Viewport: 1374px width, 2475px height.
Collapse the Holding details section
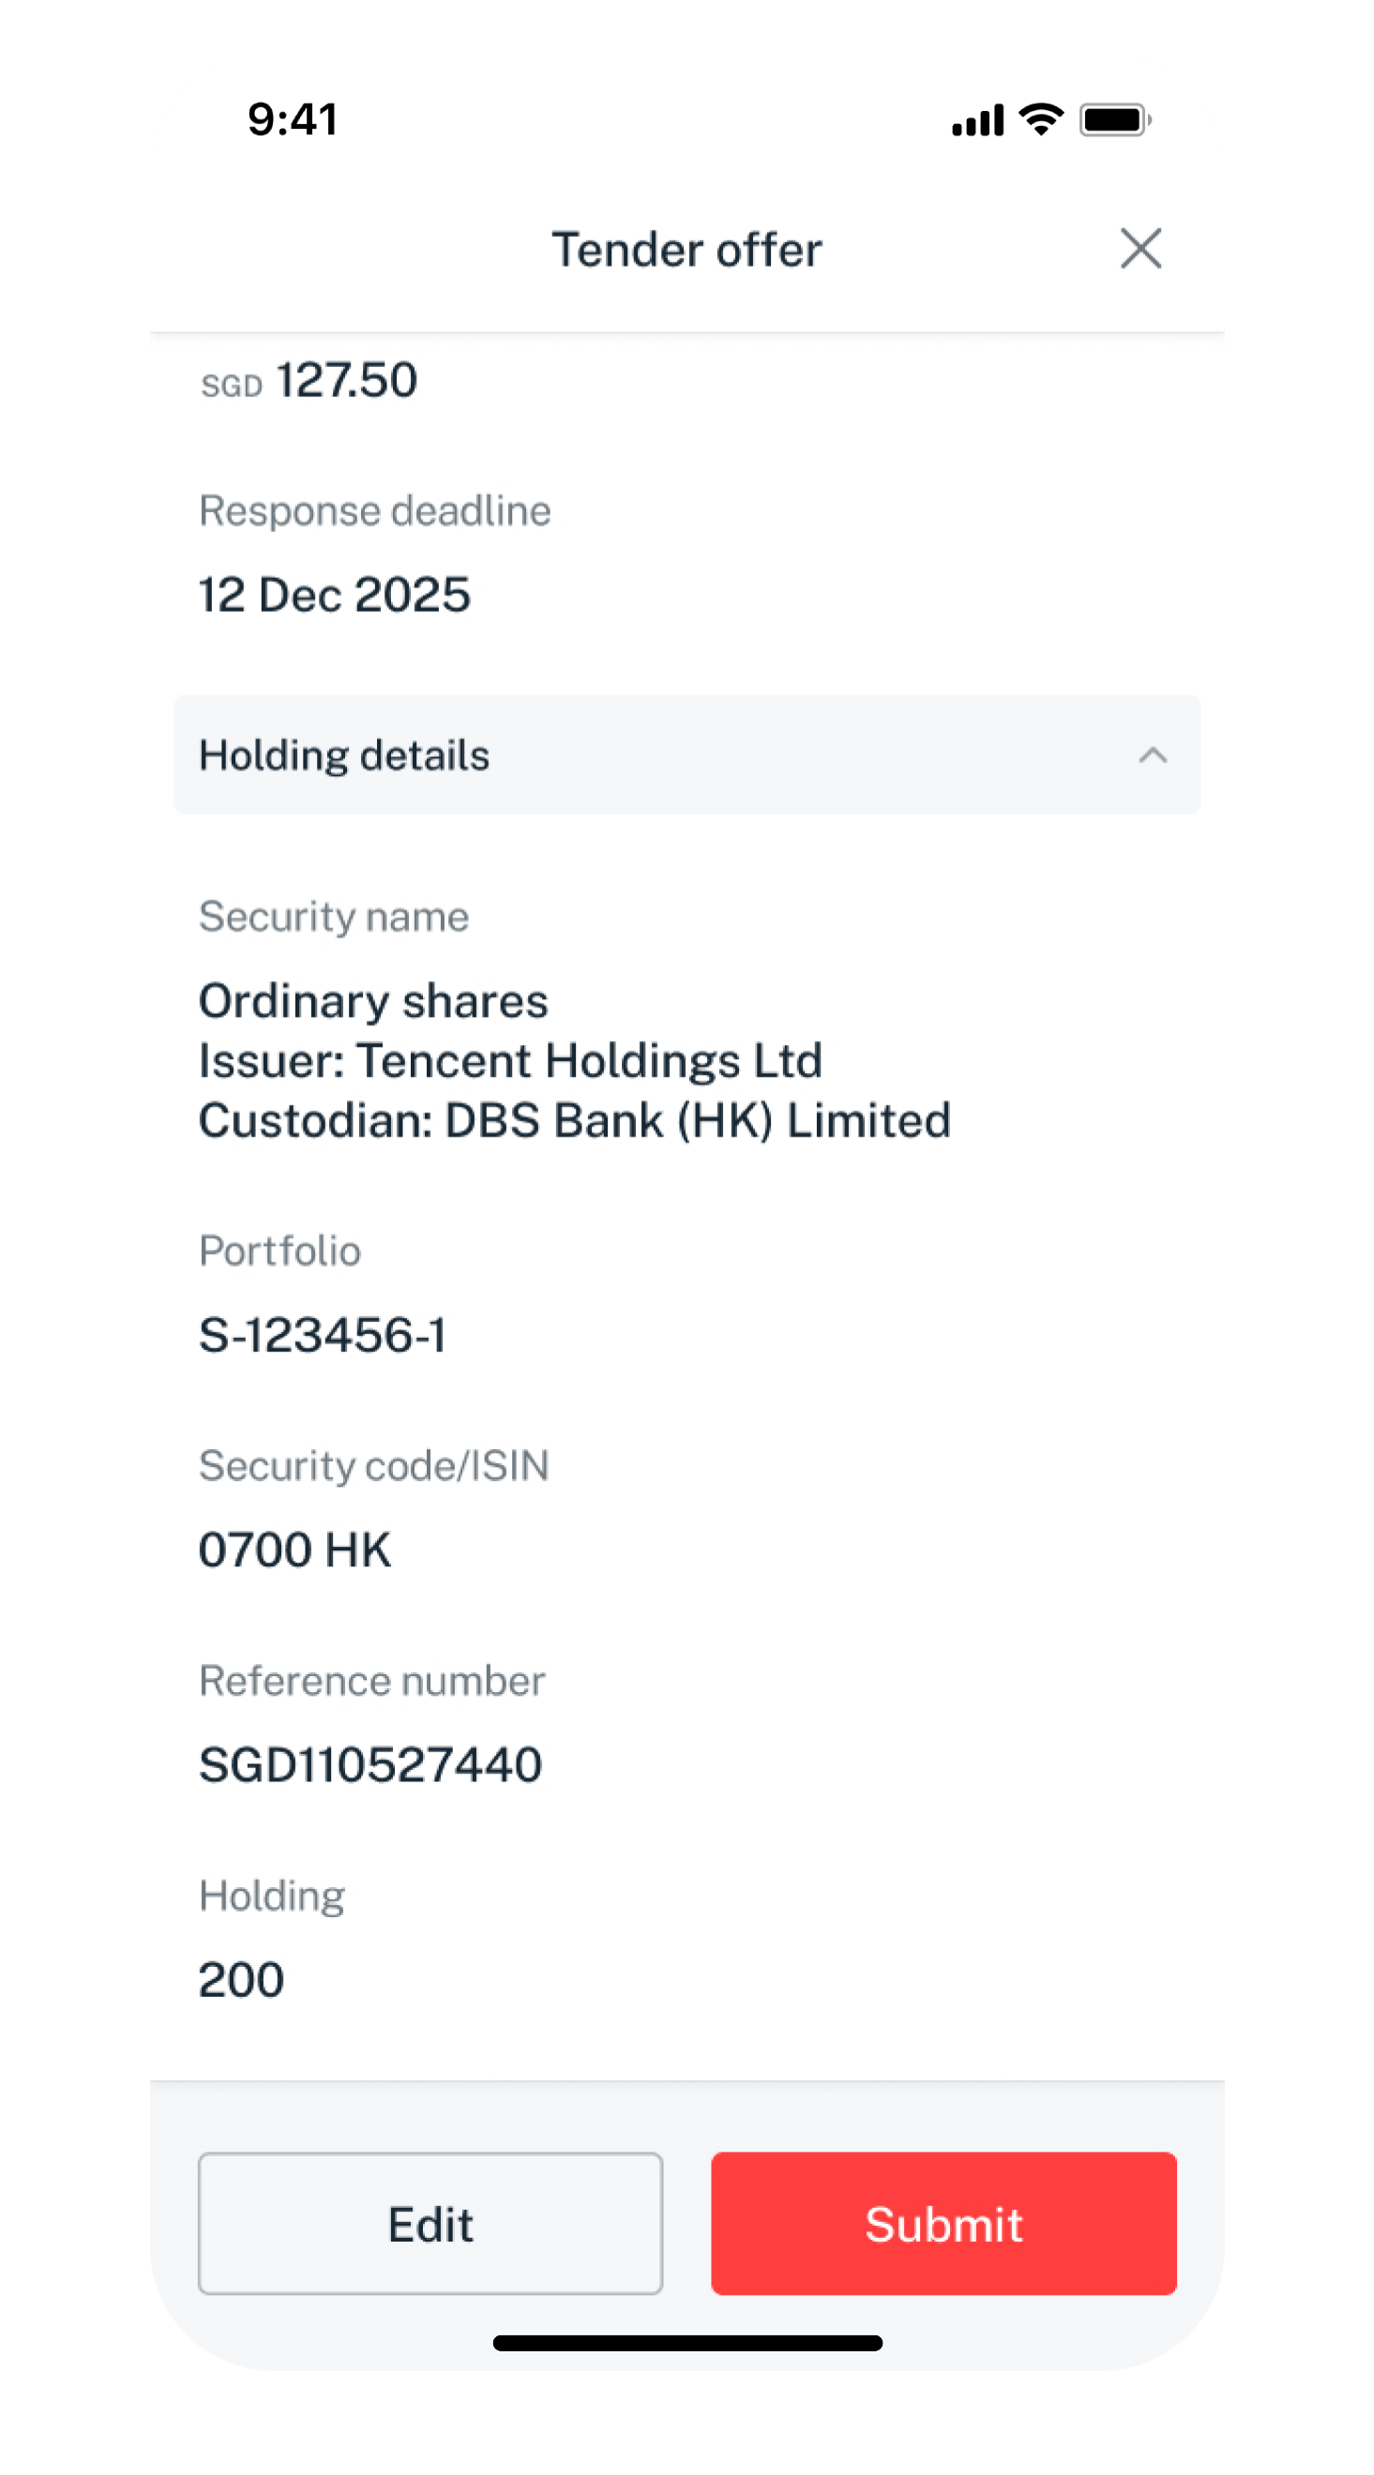tap(1152, 755)
